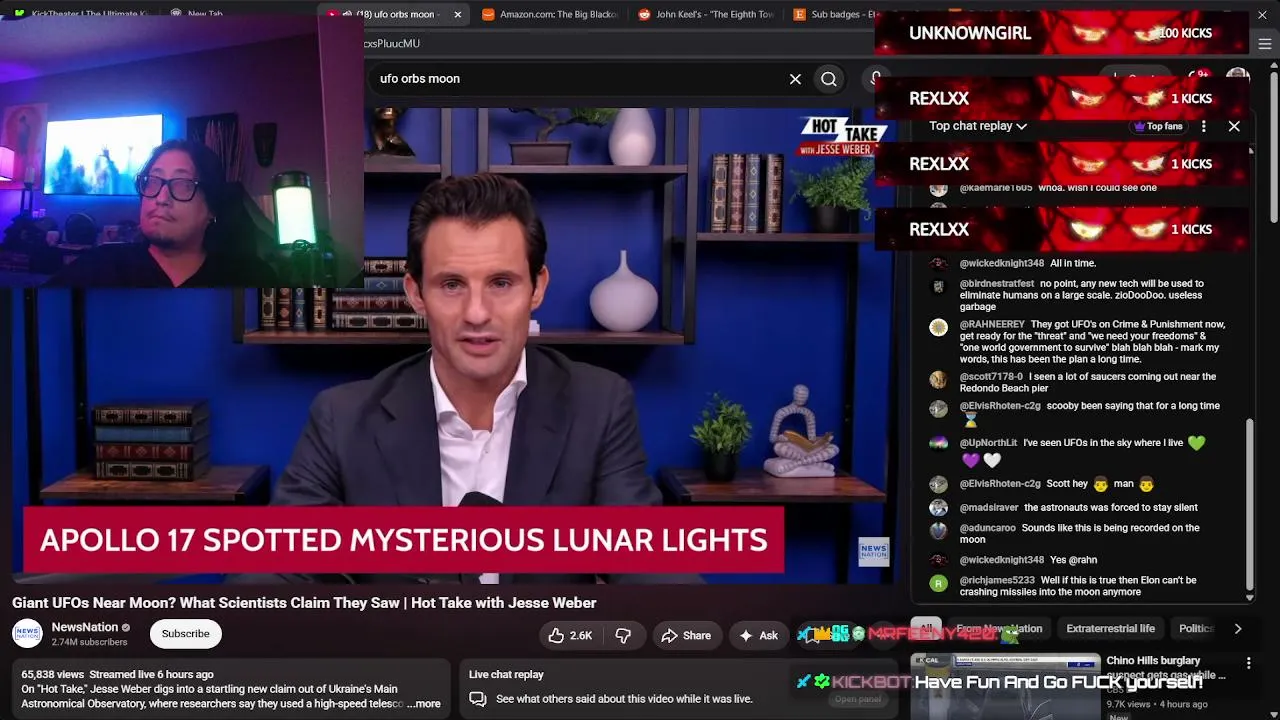Viewport: 1280px width, 720px height.
Task: Click the username @richjames5233 in chat
Action: click(x=997, y=580)
